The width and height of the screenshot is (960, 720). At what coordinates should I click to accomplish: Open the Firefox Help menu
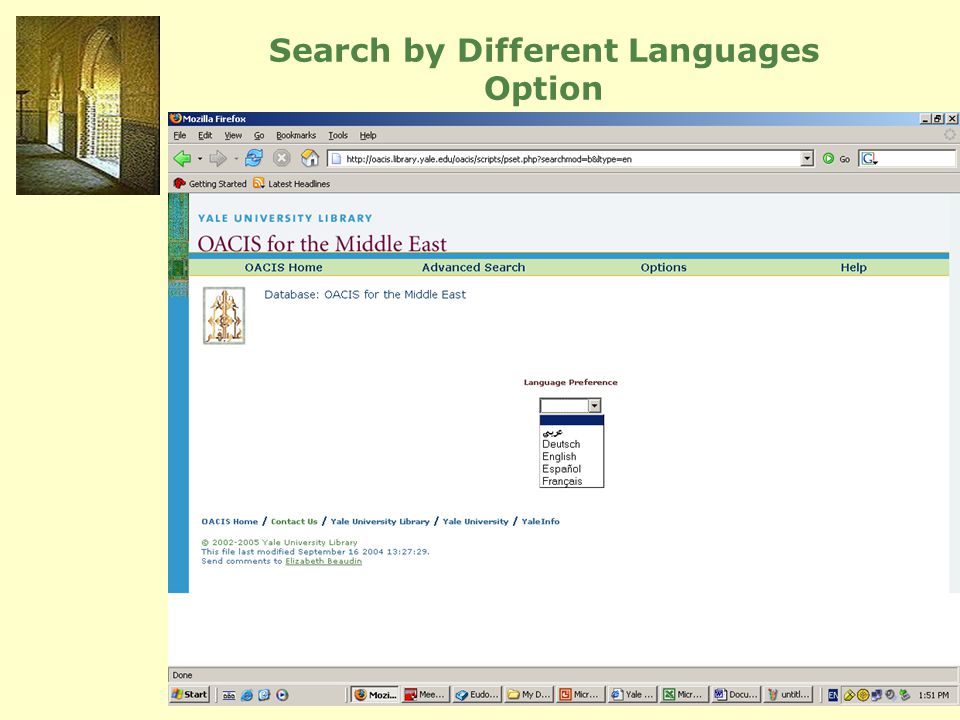click(367, 135)
